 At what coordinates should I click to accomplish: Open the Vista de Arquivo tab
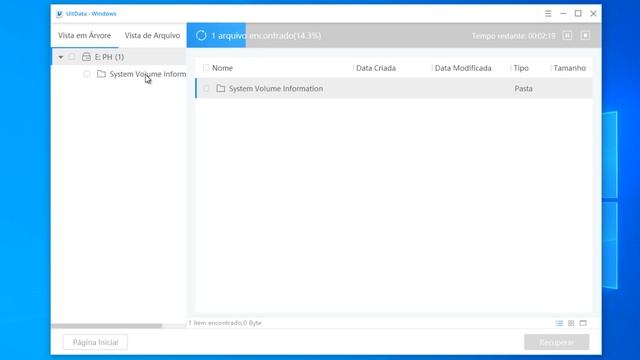click(x=152, y=36)
